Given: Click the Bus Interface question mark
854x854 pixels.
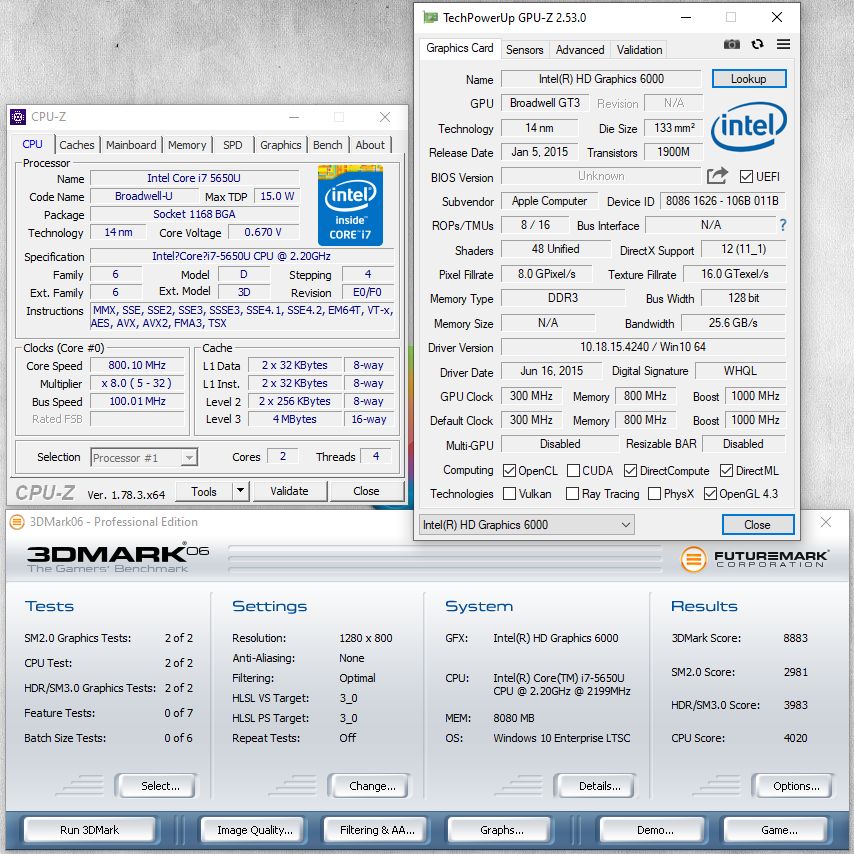Looking at the screenshot, I should point(783,225).
